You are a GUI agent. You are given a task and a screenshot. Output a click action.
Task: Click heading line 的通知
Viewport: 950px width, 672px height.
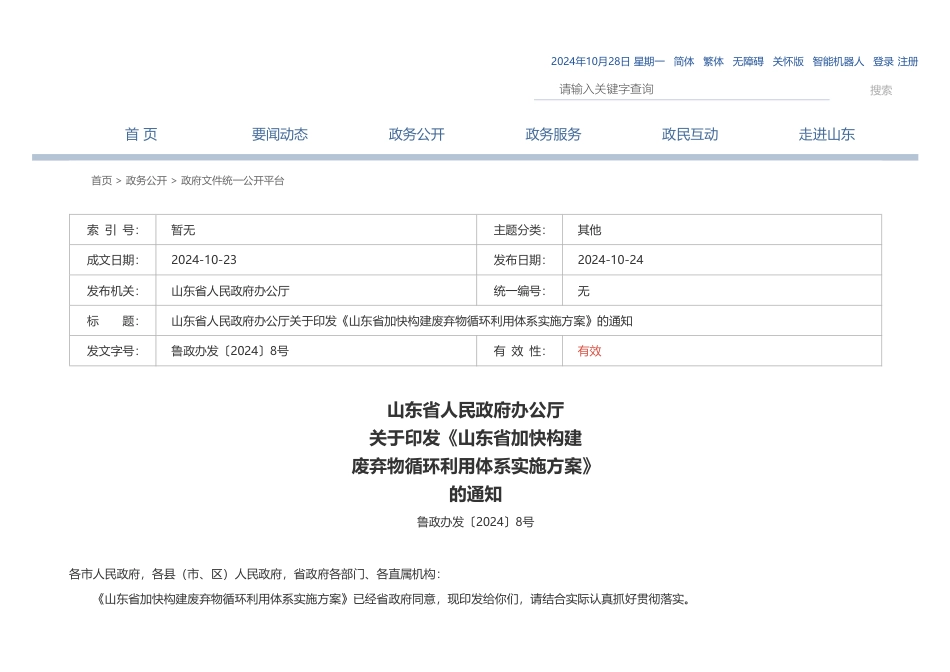[476, 494]
